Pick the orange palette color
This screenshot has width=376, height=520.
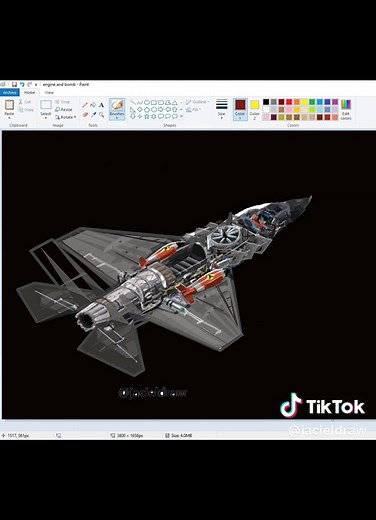pyautogui.click(x=297, y=102)
